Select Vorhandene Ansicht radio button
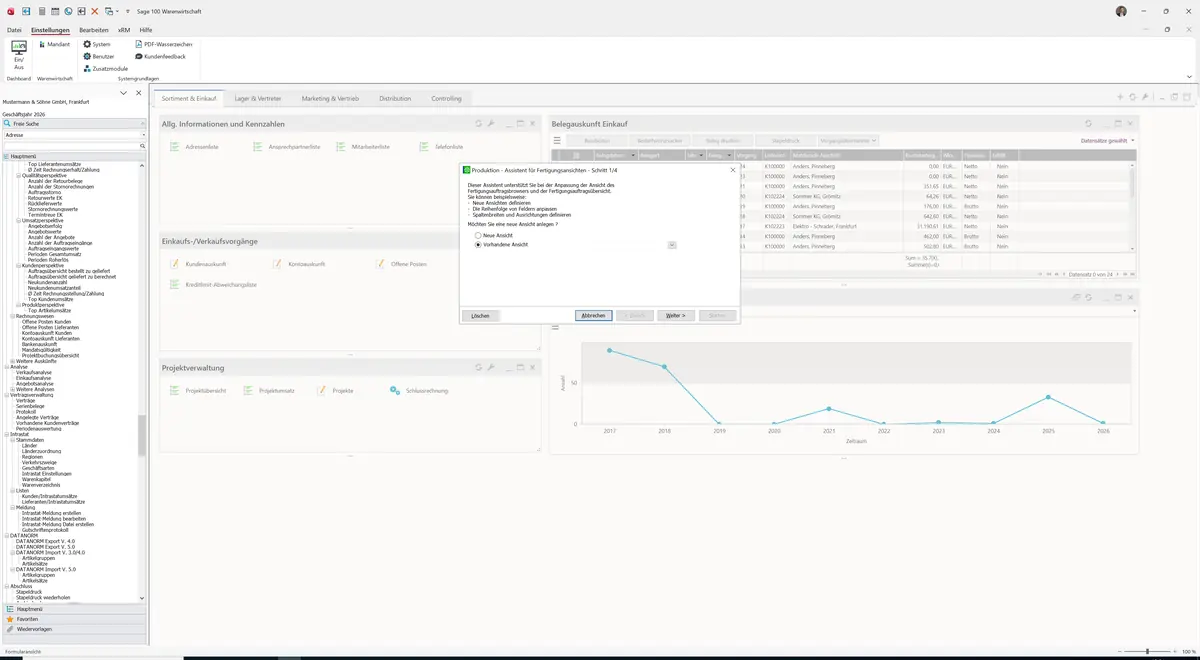Viewport: 1200px width, 660px height. tap(478, 244)
